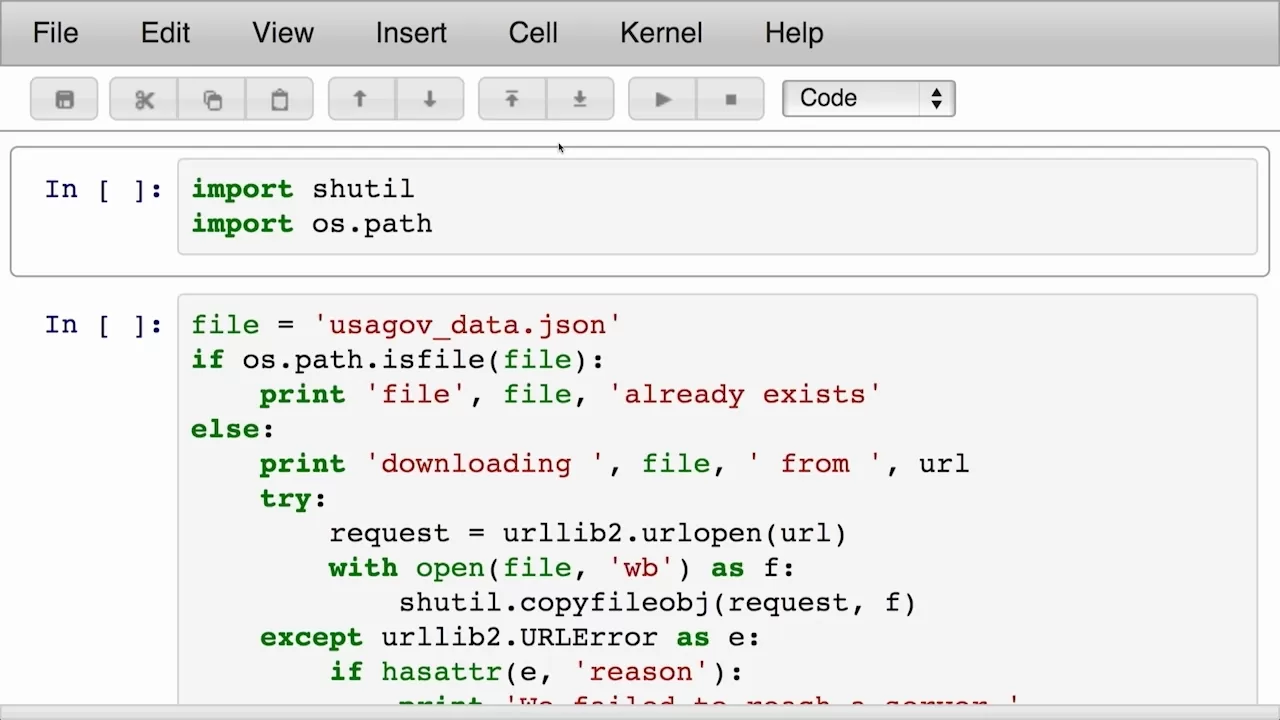This screenshot has width=1280, height=720.
Task: Paste cell using the clipboard icon
Action: pyautogui.click(x=279, y=99)
